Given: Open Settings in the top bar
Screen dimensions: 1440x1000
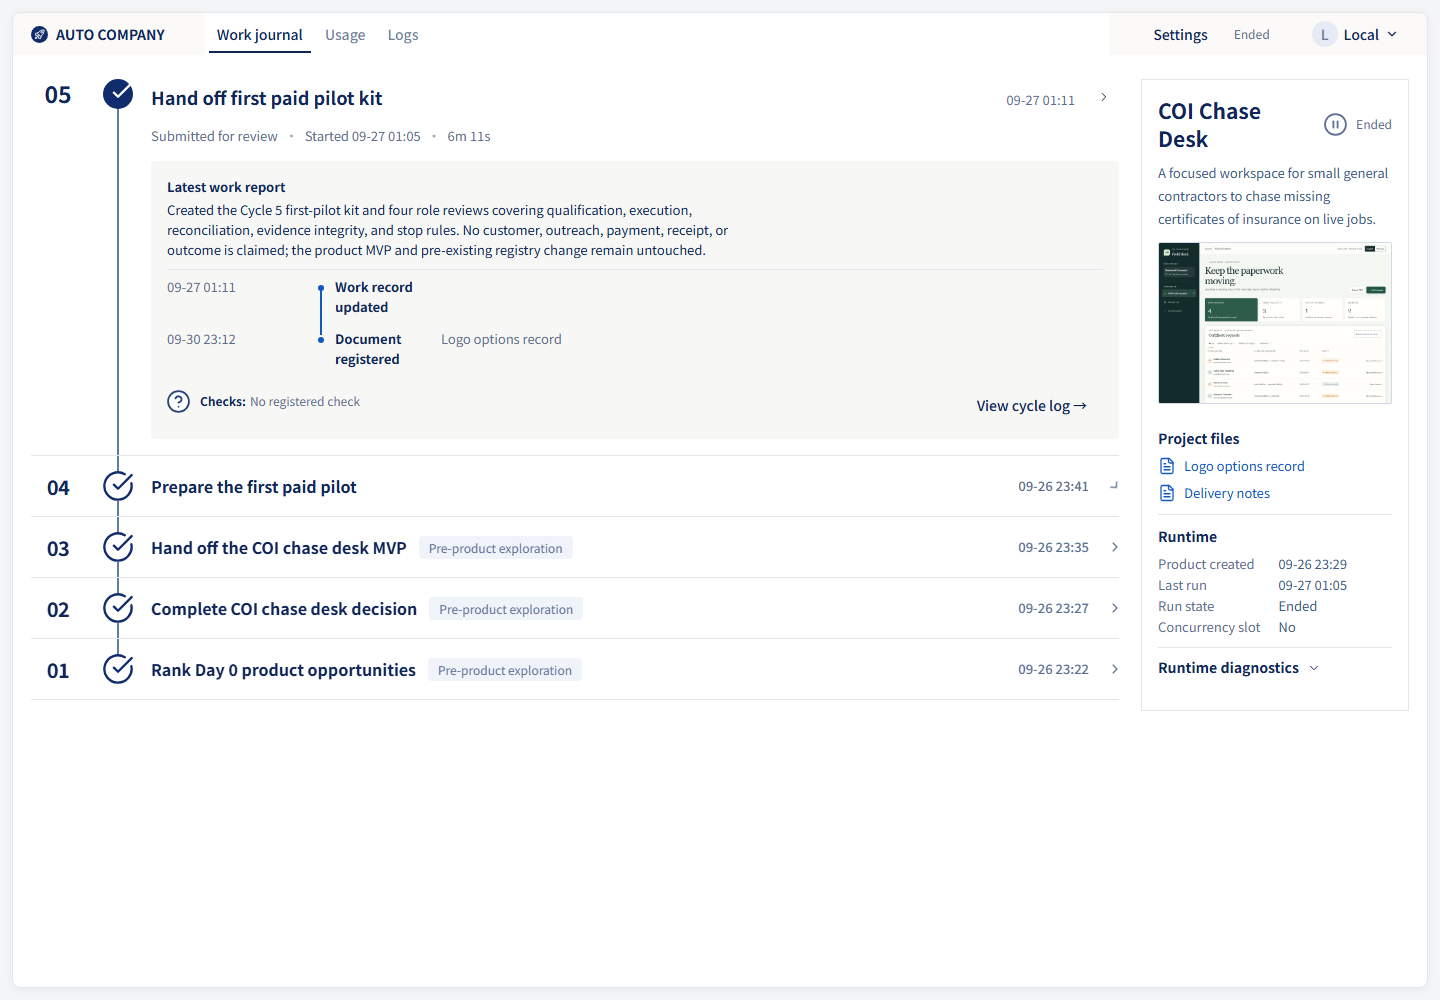Looking at the screenshot, I should [x=1180, y=35].
